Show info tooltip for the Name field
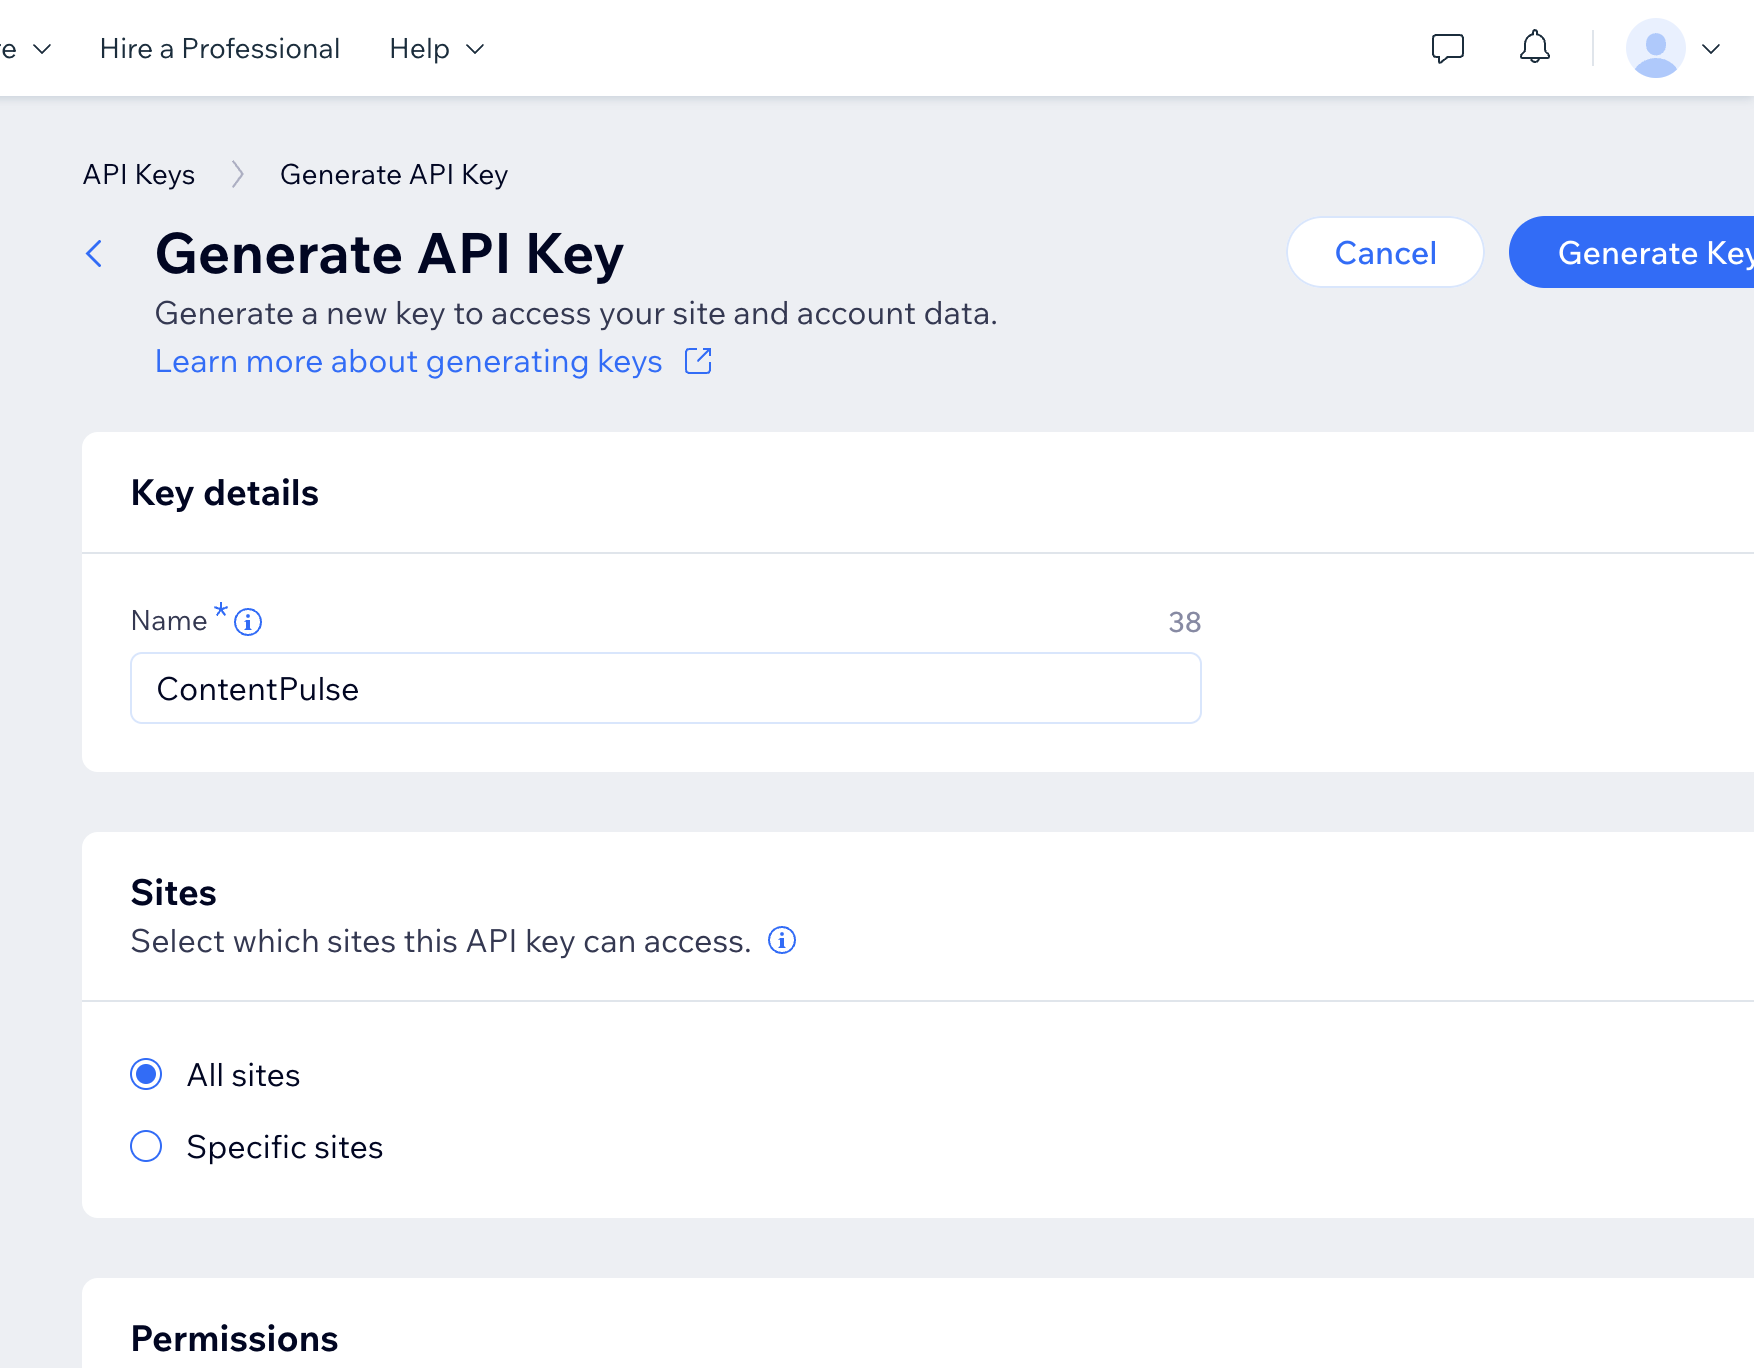The height and width of the screenshot is (1368, 1754). tap(248, 622)
